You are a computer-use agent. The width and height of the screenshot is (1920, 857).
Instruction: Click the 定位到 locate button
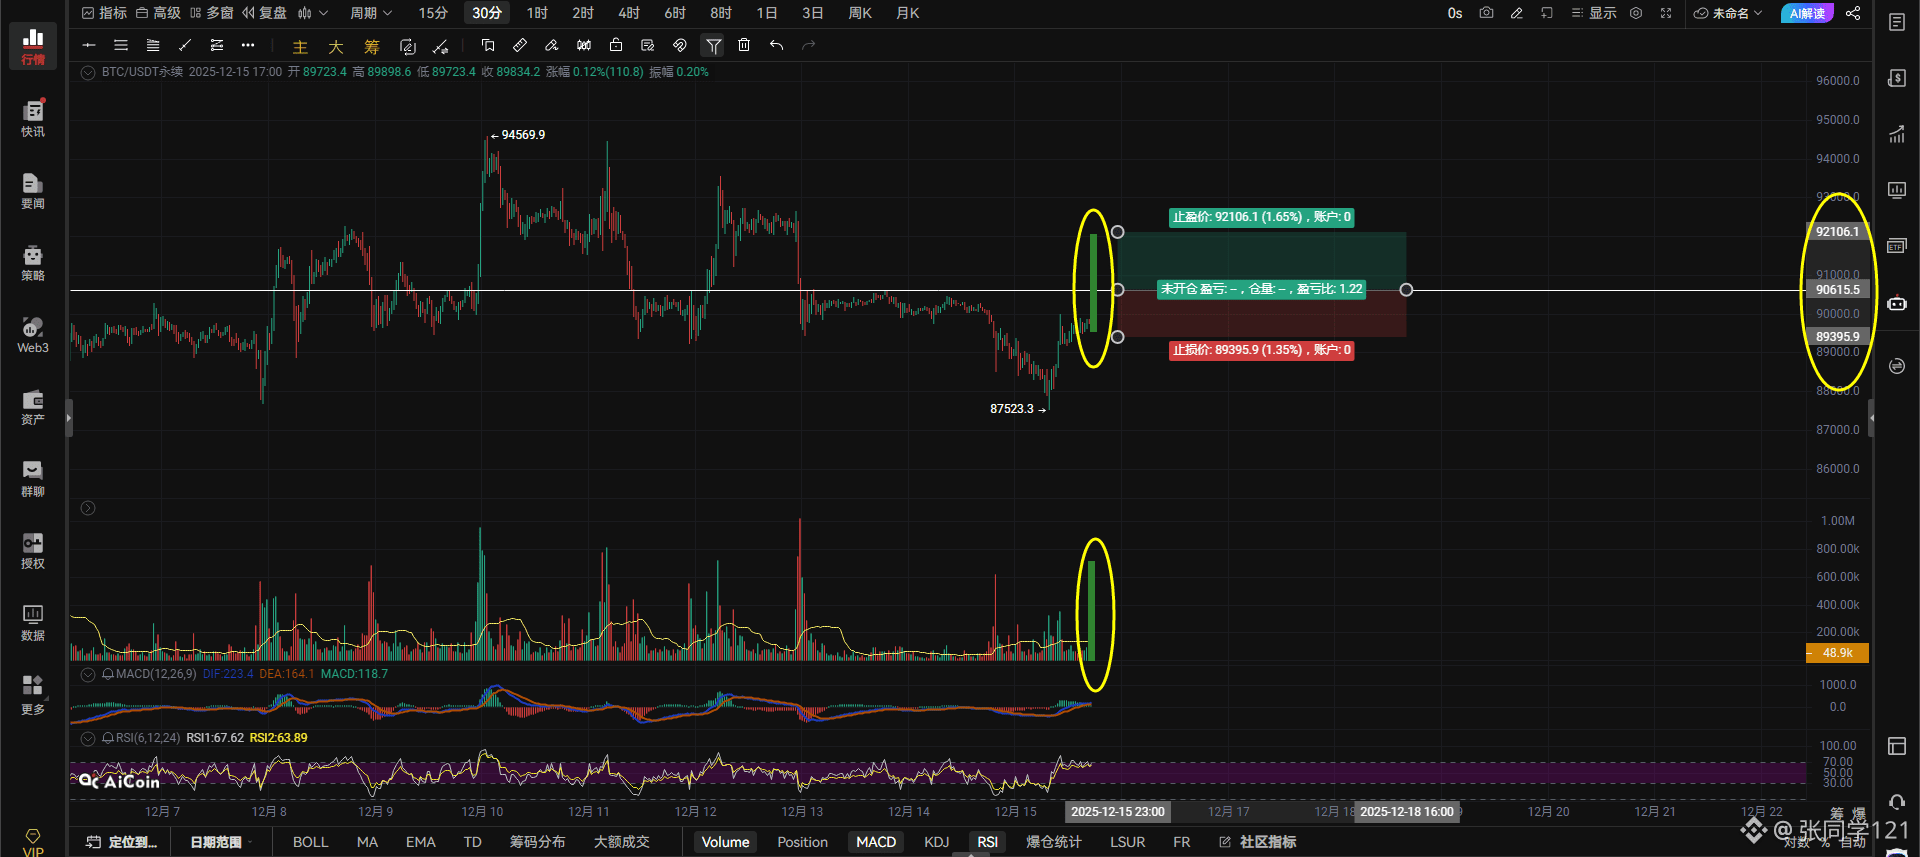point(122,842)
